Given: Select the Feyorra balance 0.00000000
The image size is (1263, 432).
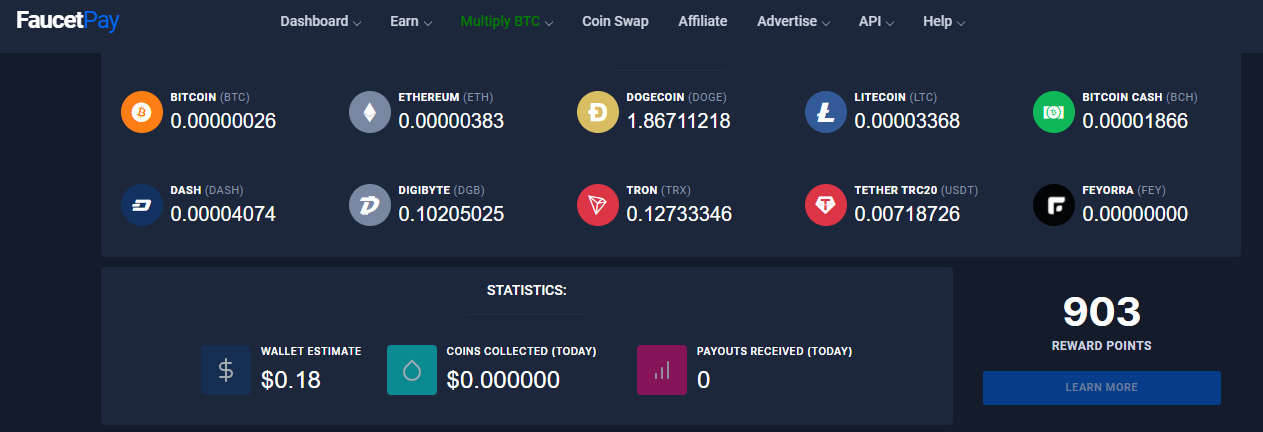Looking at the screenshot, I should coord(1135,213).
